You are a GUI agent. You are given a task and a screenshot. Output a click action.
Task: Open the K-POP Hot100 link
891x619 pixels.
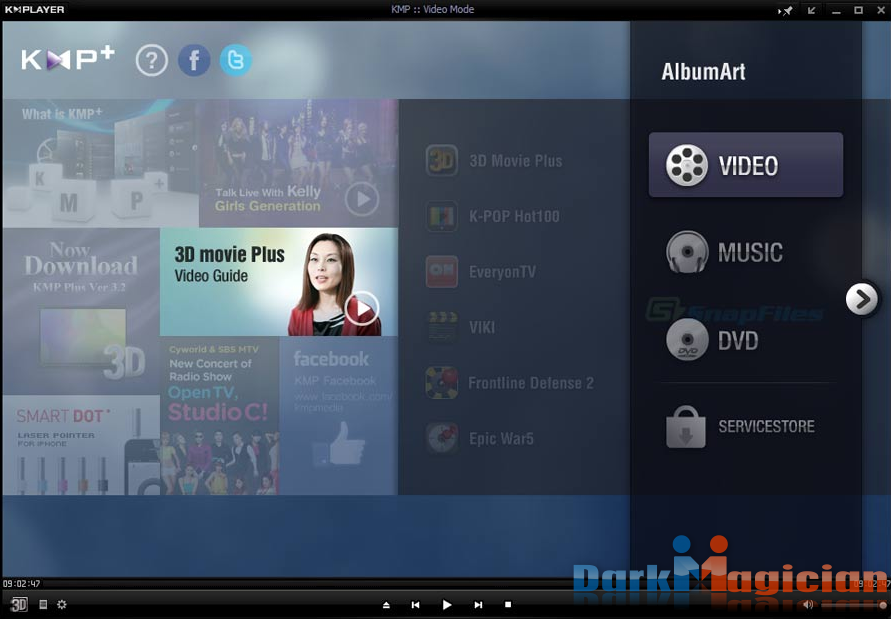coord(514,217)
